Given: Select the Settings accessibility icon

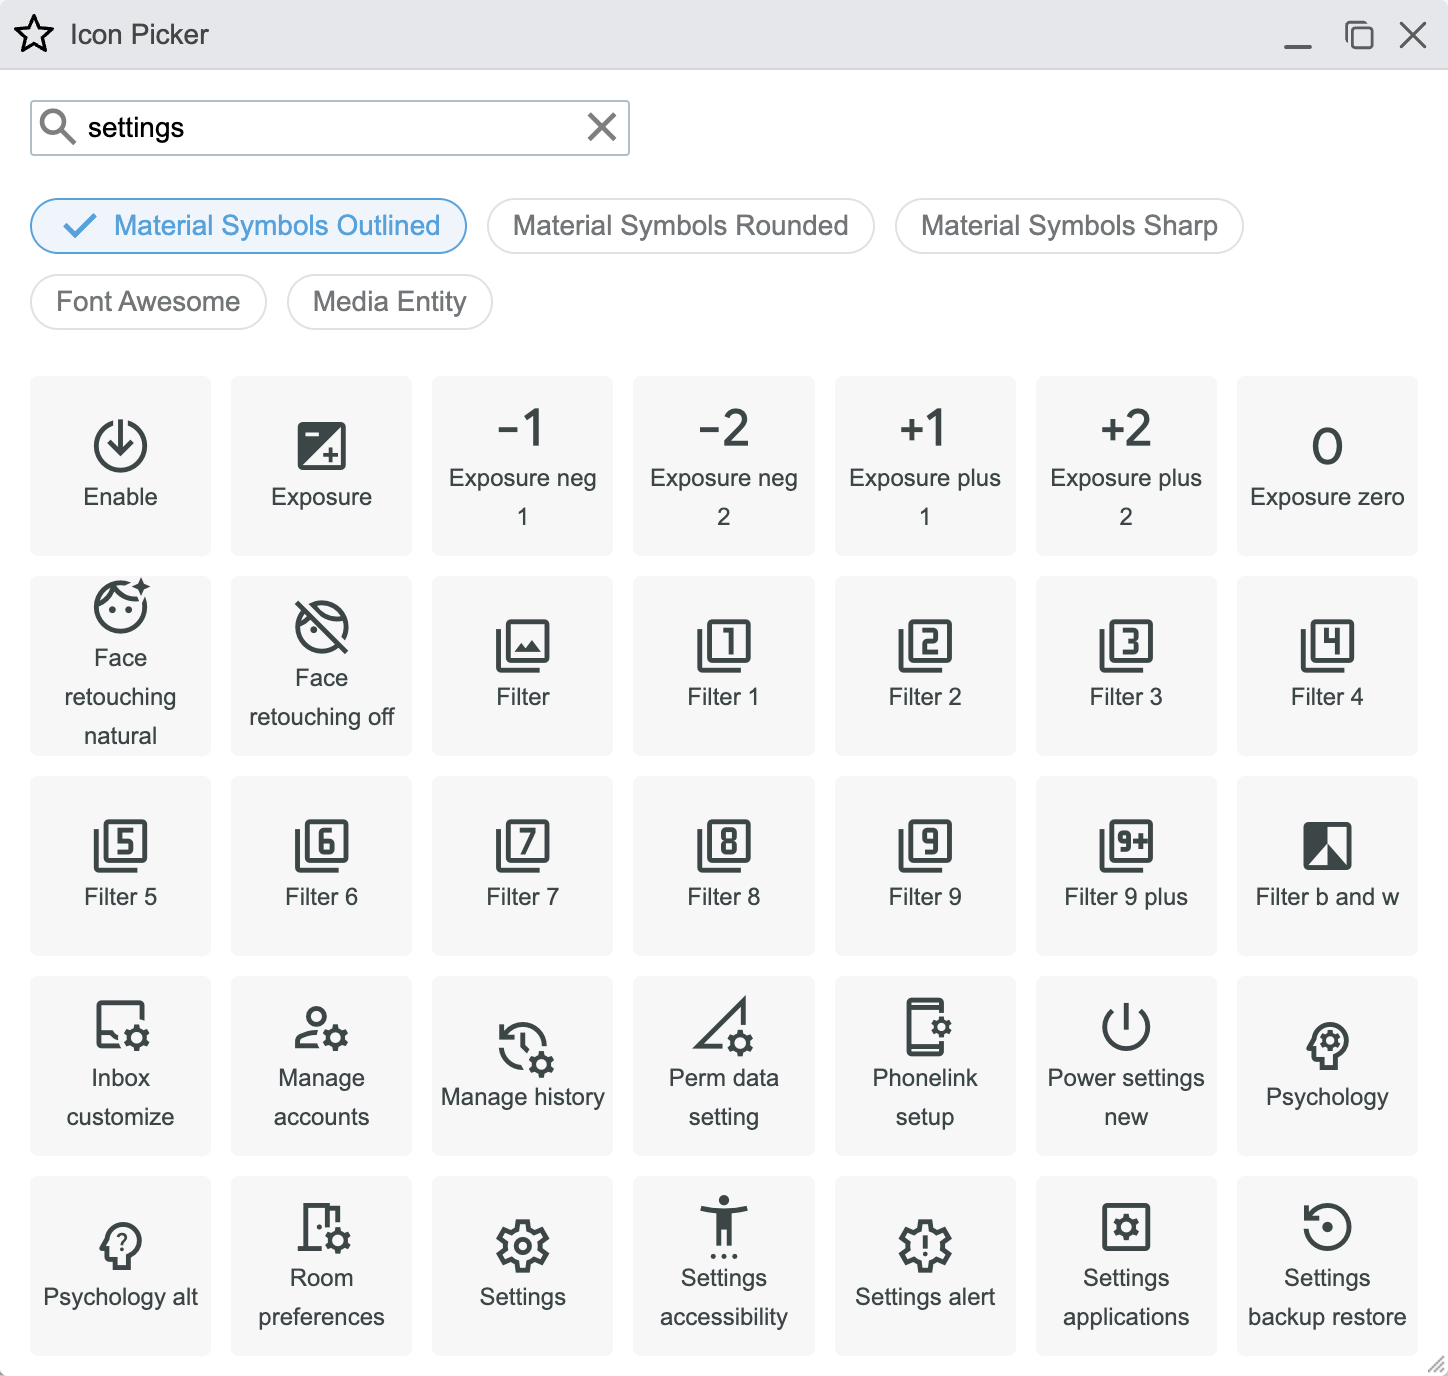Looking at the screenshot, I should (723, 1265).
